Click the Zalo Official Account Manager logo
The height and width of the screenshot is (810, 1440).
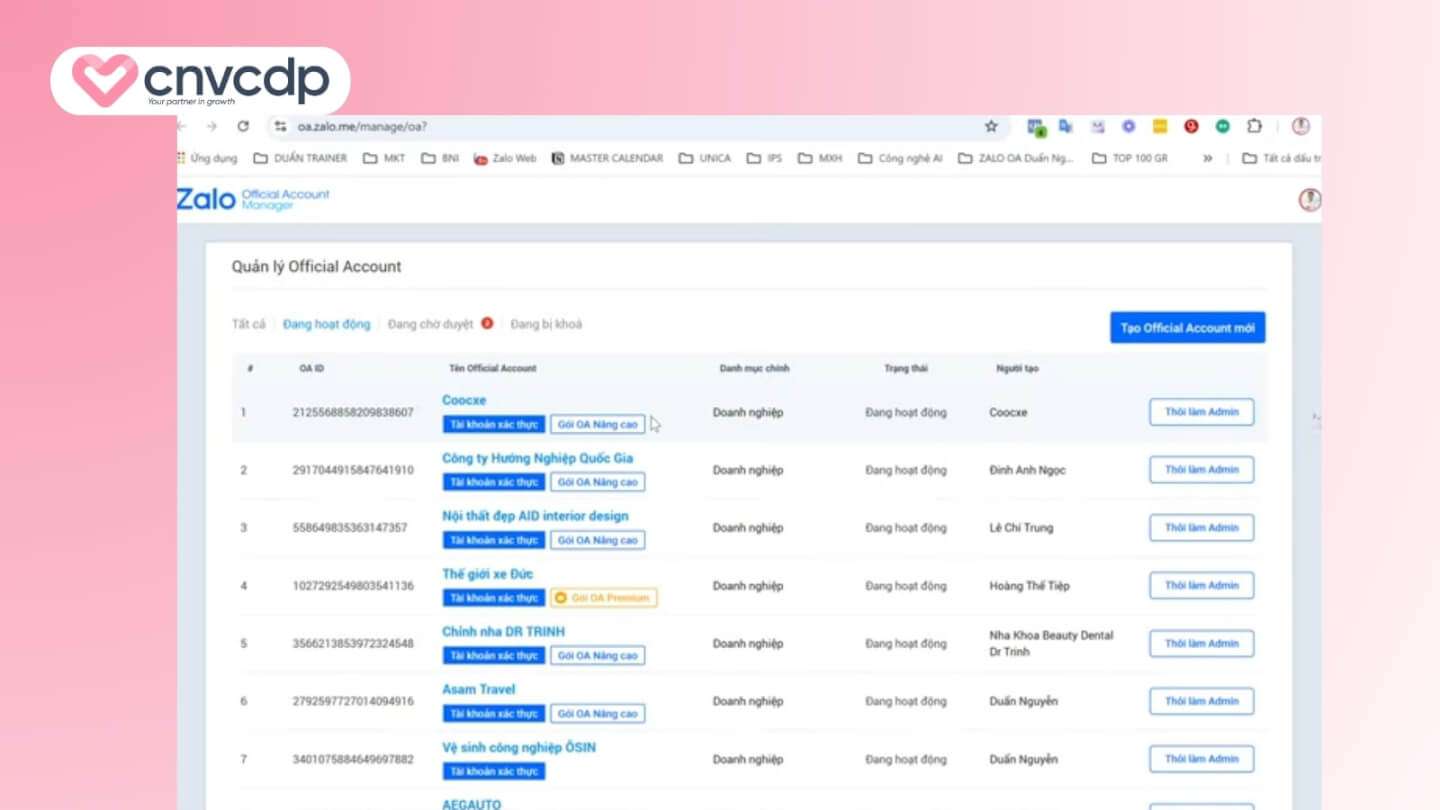click(x=253, y=199)
